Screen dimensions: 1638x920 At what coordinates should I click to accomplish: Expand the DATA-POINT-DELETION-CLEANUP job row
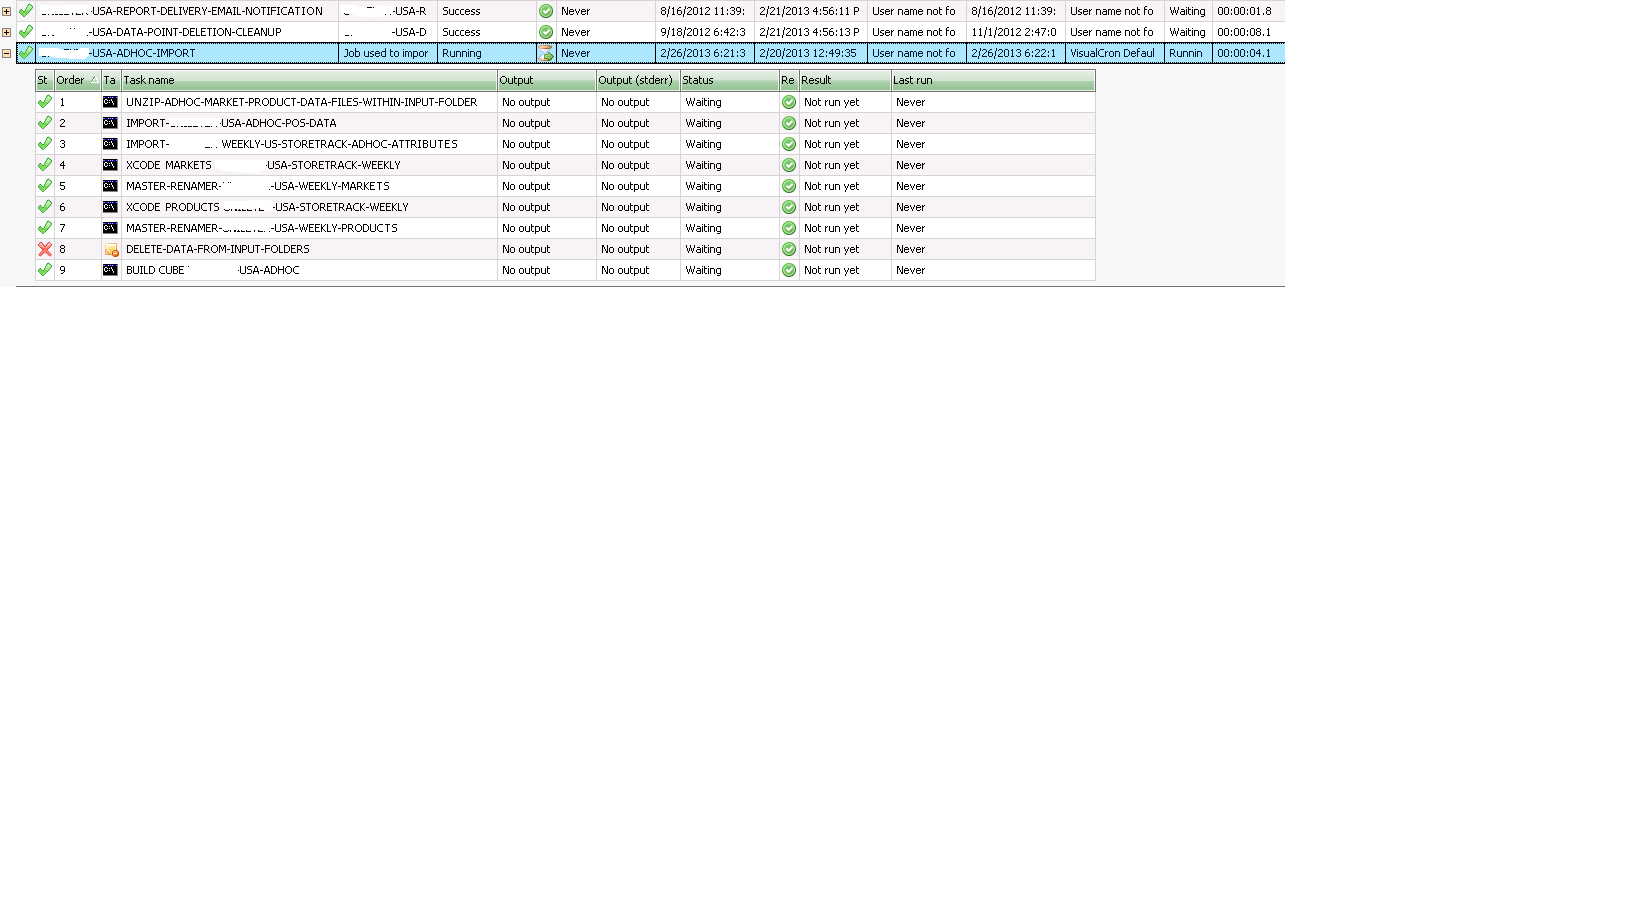click(x=6, y=32)
